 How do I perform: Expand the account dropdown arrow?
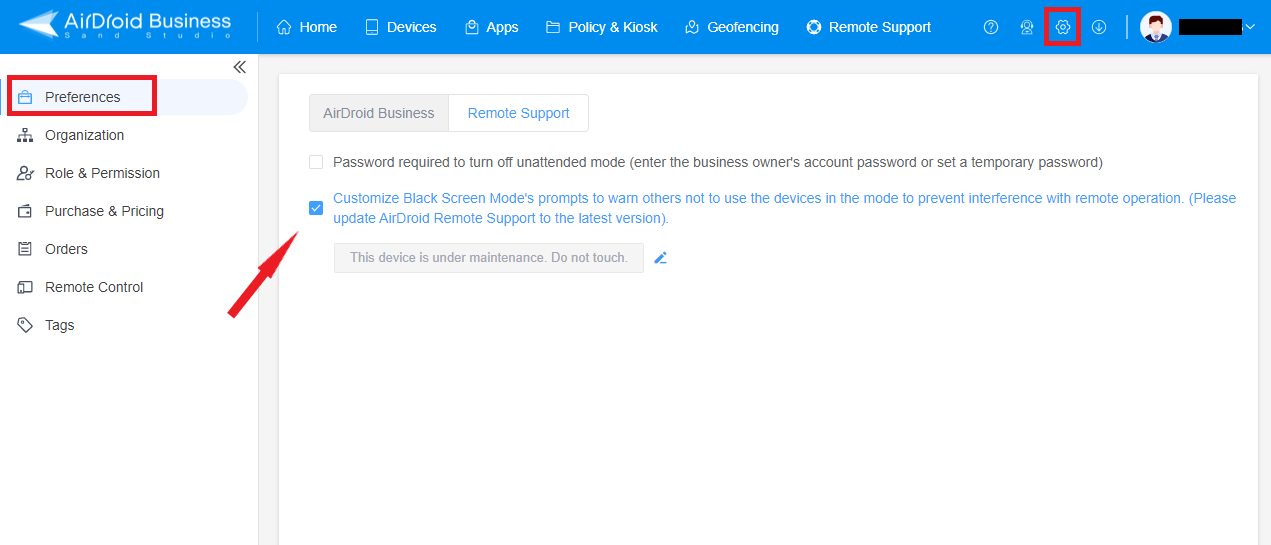(x=1249, y=27)
